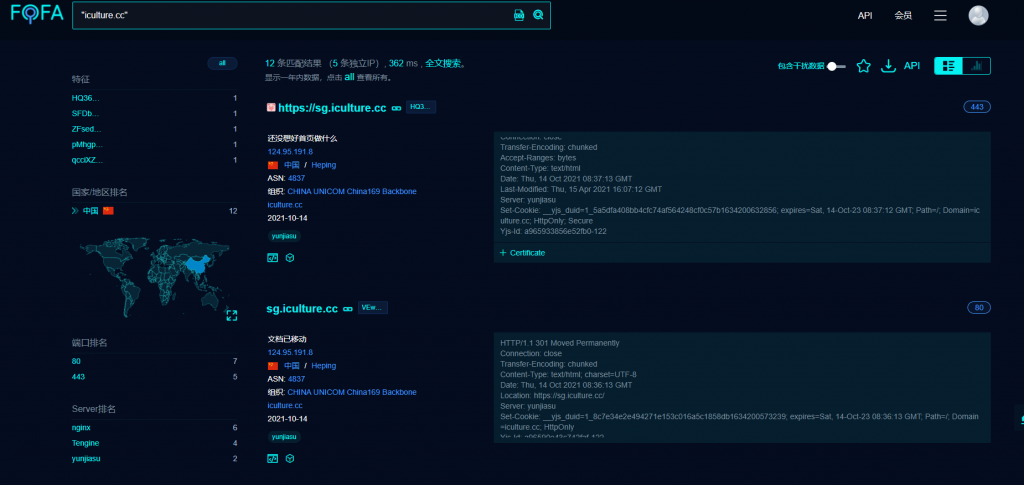Open the https://sg.iculture.cc result link
The height and width of the screenshot is (485, 1024).
(332, 108)
